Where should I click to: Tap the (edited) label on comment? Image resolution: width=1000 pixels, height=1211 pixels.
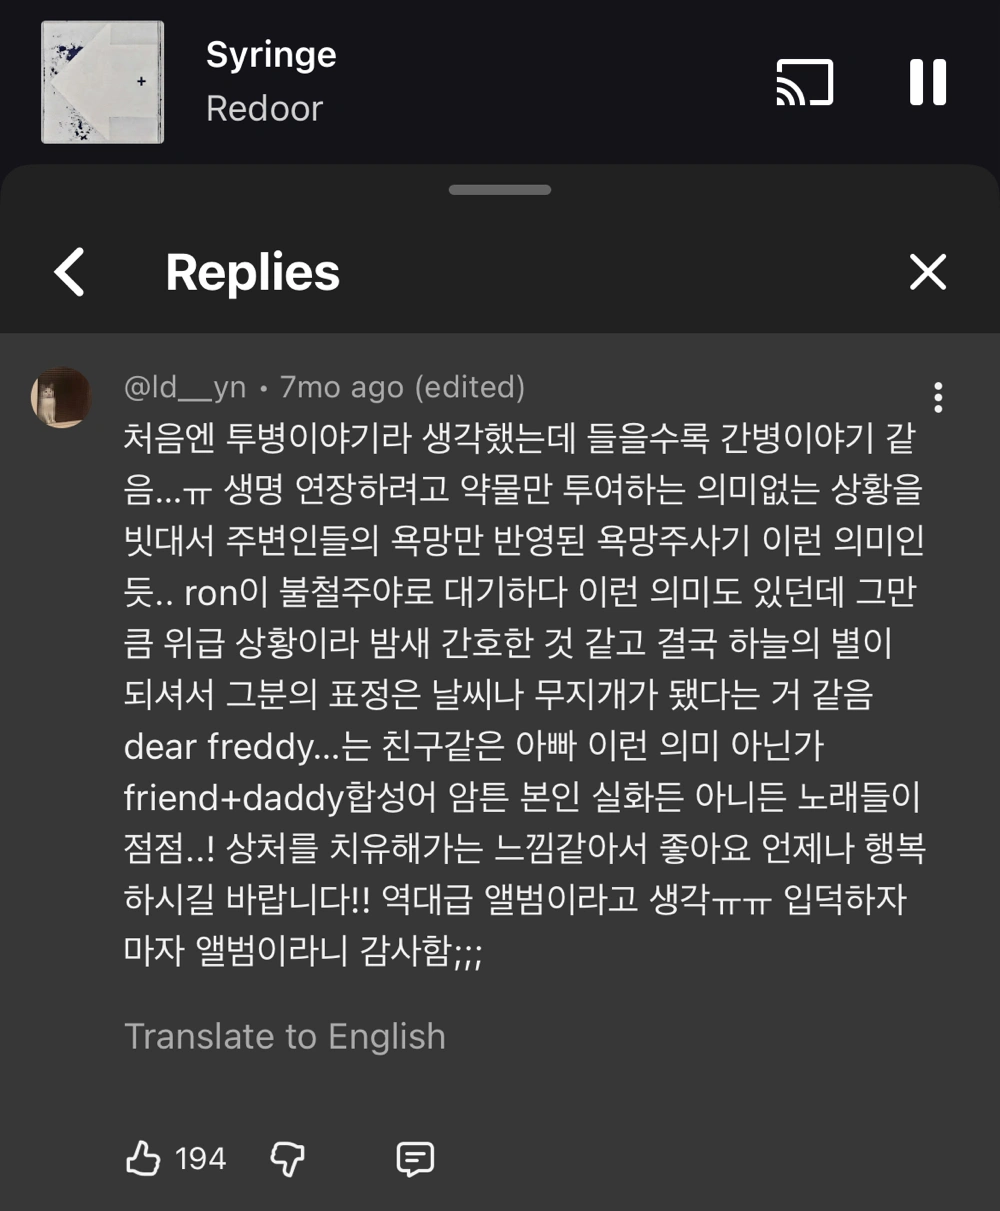pos(469,387)
